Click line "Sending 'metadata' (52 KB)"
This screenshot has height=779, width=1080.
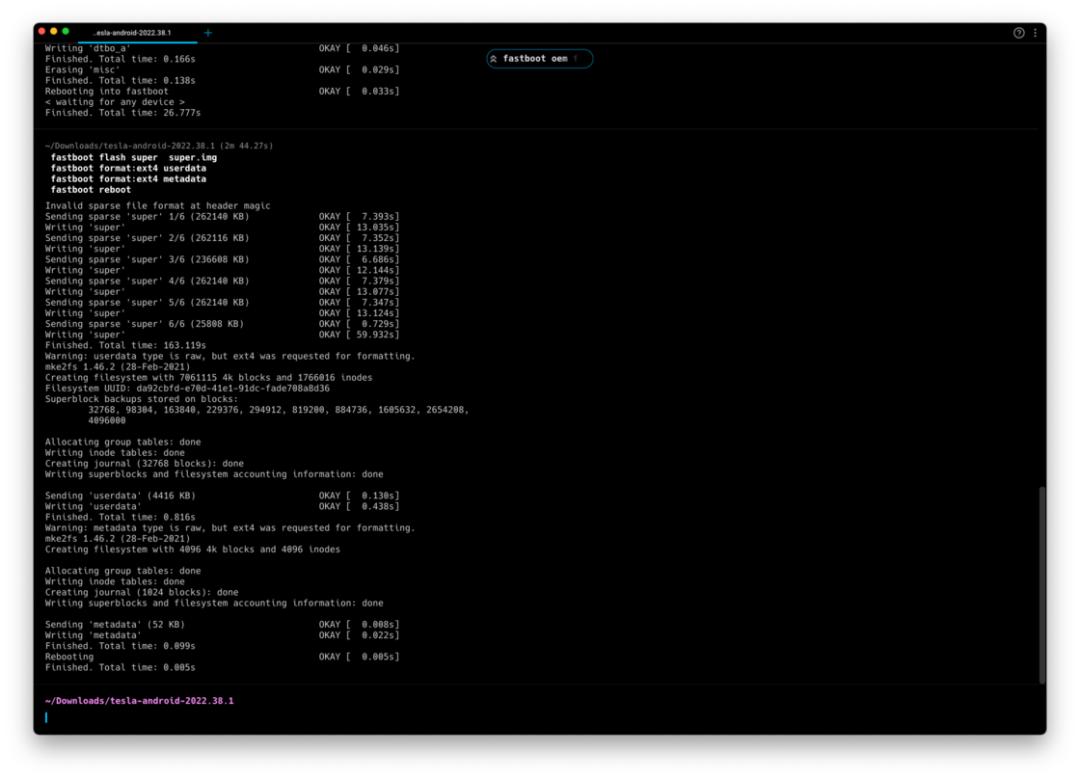115,624
